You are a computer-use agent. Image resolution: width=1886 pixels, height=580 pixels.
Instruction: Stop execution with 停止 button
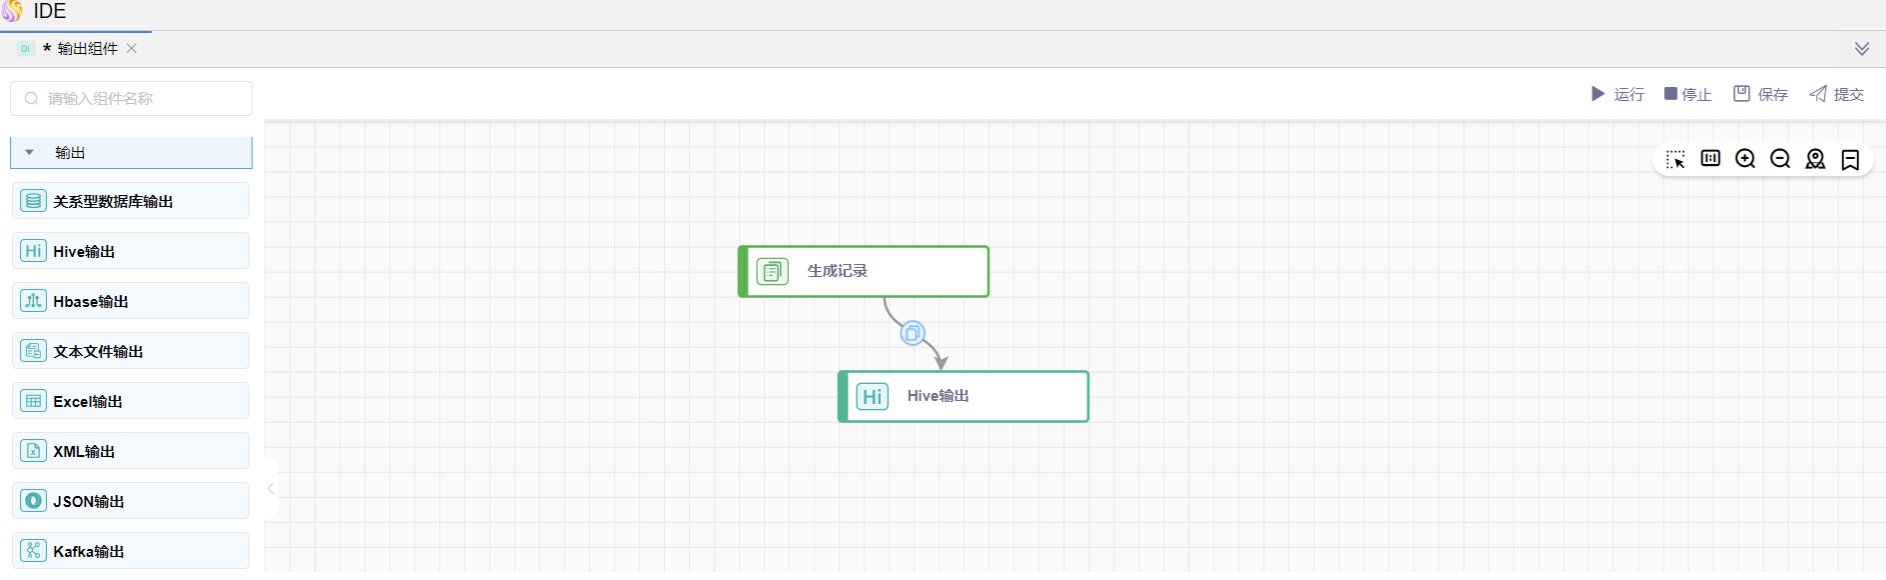pyautogui.click(x=1687, y=94)
